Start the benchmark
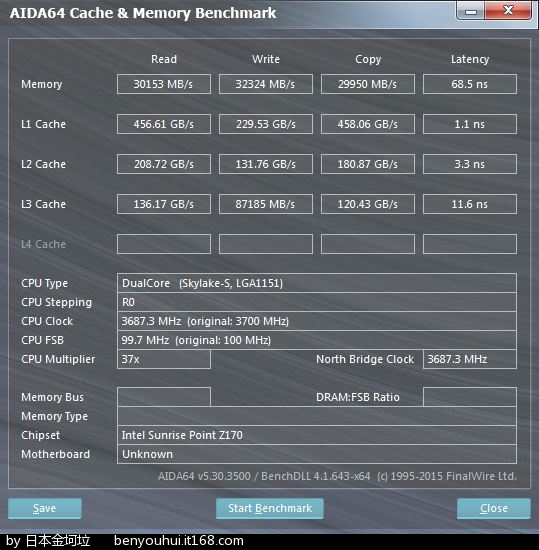This screenshot has height=550, width=539. (270, 508)
